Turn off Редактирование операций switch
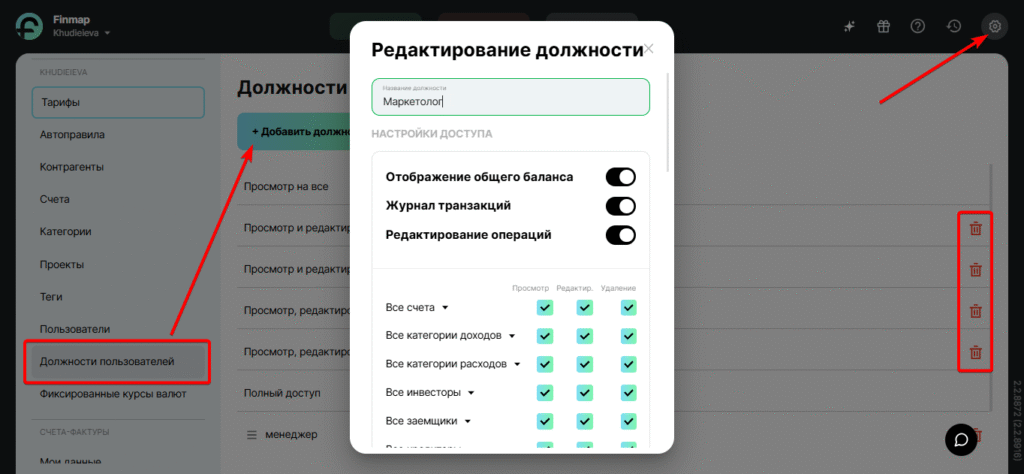Image resolution: width=1024 pixels, height=474 pixels. (x=620, y=235)
